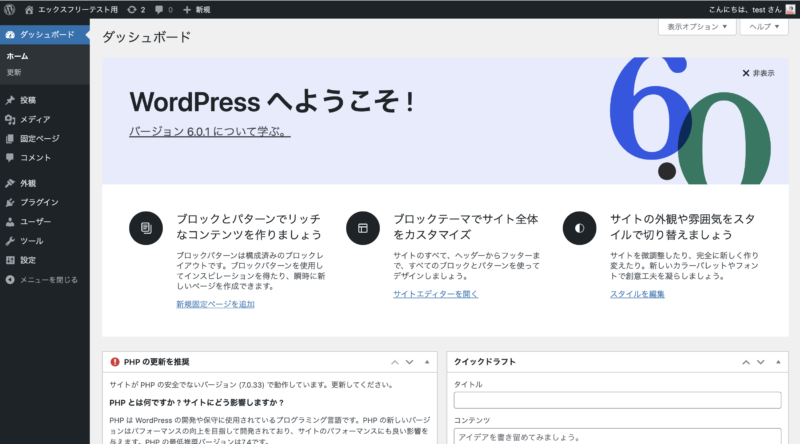The width and height of the screenshot is (800, 444).
Task: Collapse menu with メニューを閉じる arrow icon
Action: (x=10, y=280)
